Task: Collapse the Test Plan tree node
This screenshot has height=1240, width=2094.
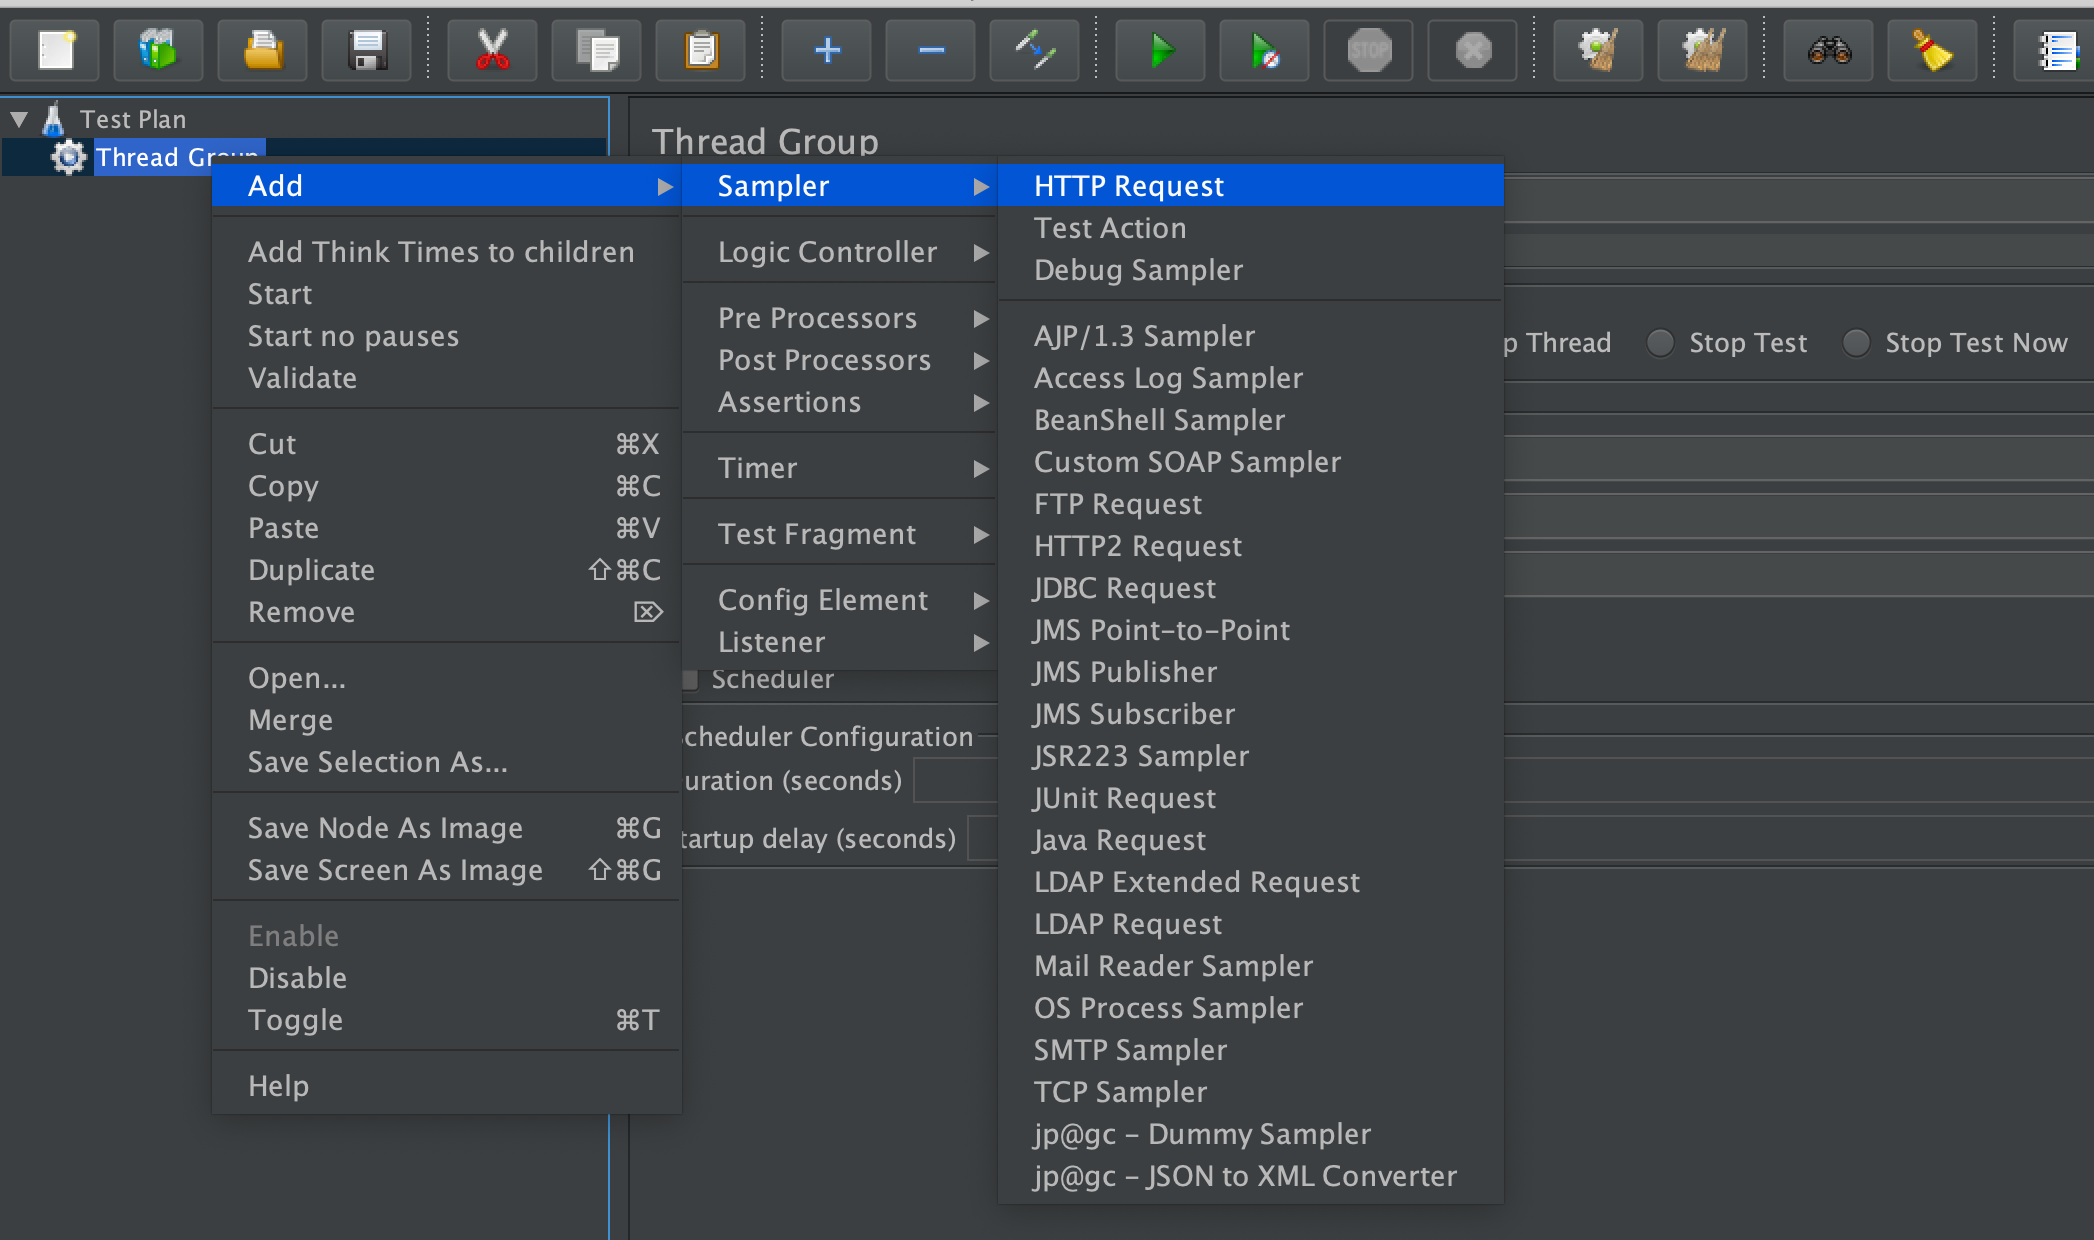Action: 19,119
